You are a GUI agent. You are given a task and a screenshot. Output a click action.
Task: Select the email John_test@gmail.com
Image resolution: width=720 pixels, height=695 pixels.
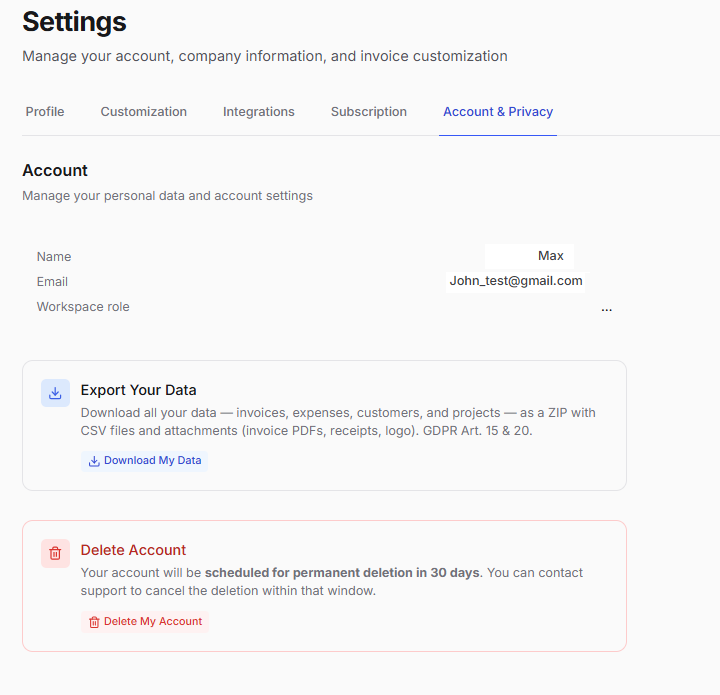point(516,281)
